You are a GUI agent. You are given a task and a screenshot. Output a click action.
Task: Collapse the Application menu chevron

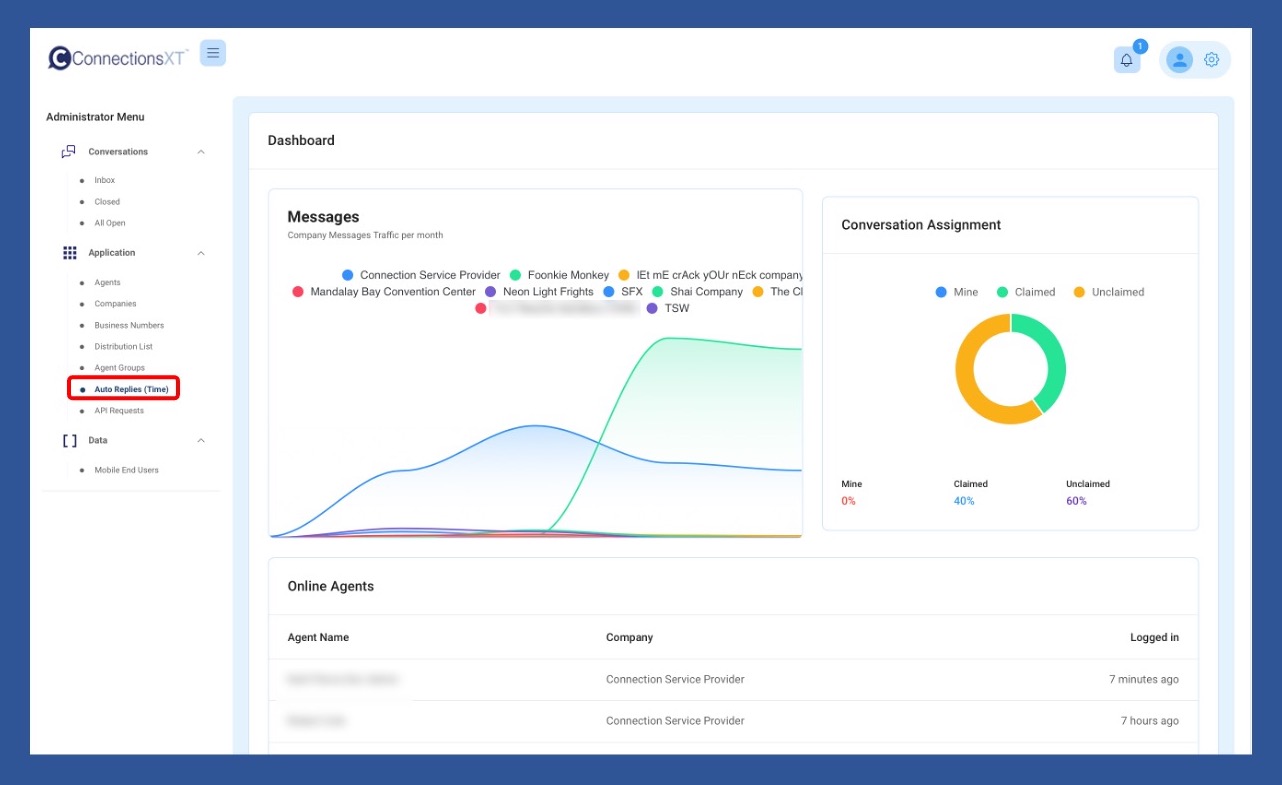(x=201, y=253)
